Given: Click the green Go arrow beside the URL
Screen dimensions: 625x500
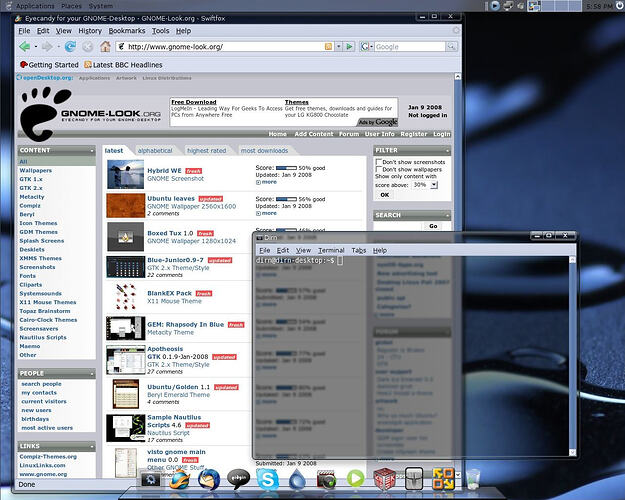Looking at the screenshot, I should pos(350,47).
